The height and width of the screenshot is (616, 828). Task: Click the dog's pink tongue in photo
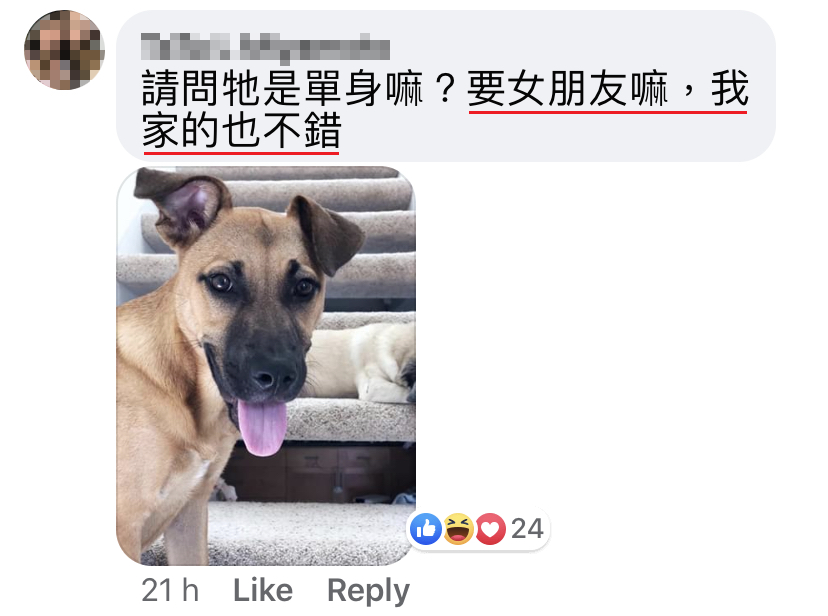261,427
